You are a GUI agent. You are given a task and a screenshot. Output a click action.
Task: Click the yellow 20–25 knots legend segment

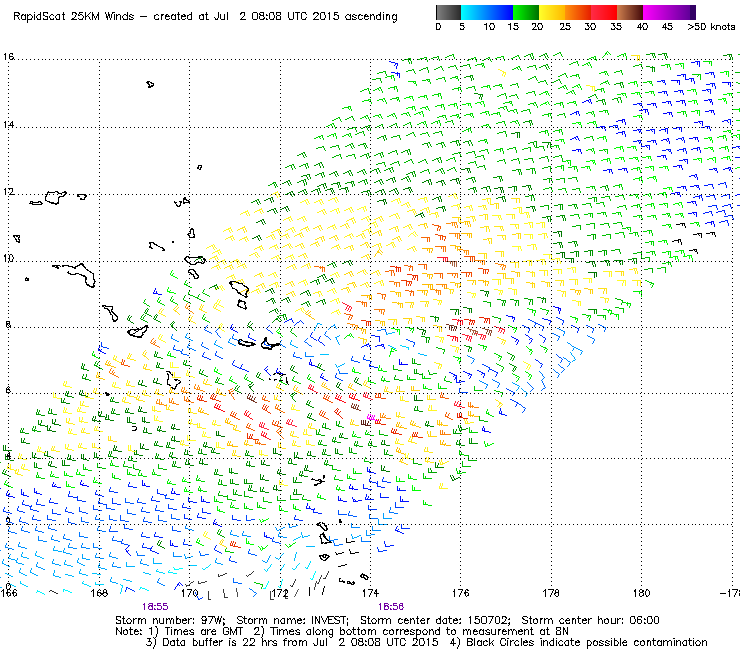coord(552,12)
